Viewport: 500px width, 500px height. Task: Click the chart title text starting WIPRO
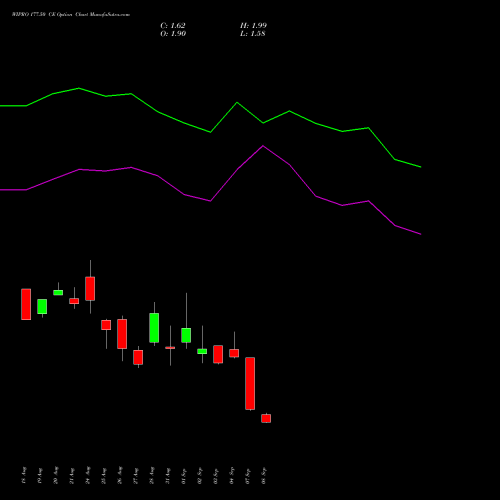coord(71,15)
